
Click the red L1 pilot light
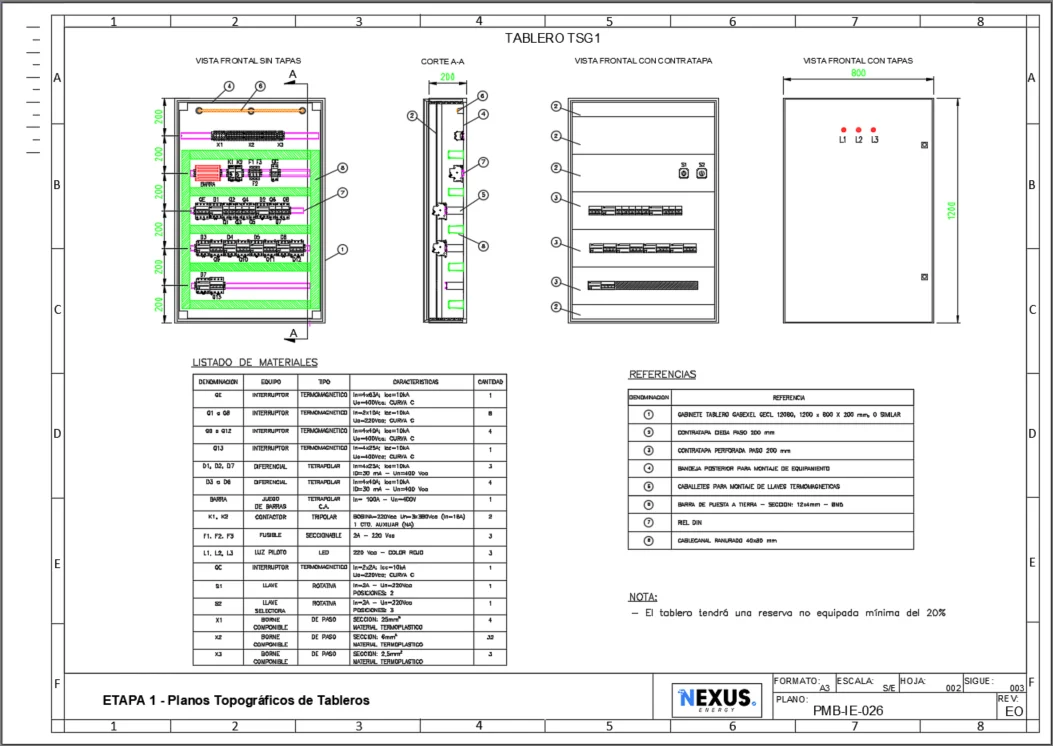(x=845, y=129)
